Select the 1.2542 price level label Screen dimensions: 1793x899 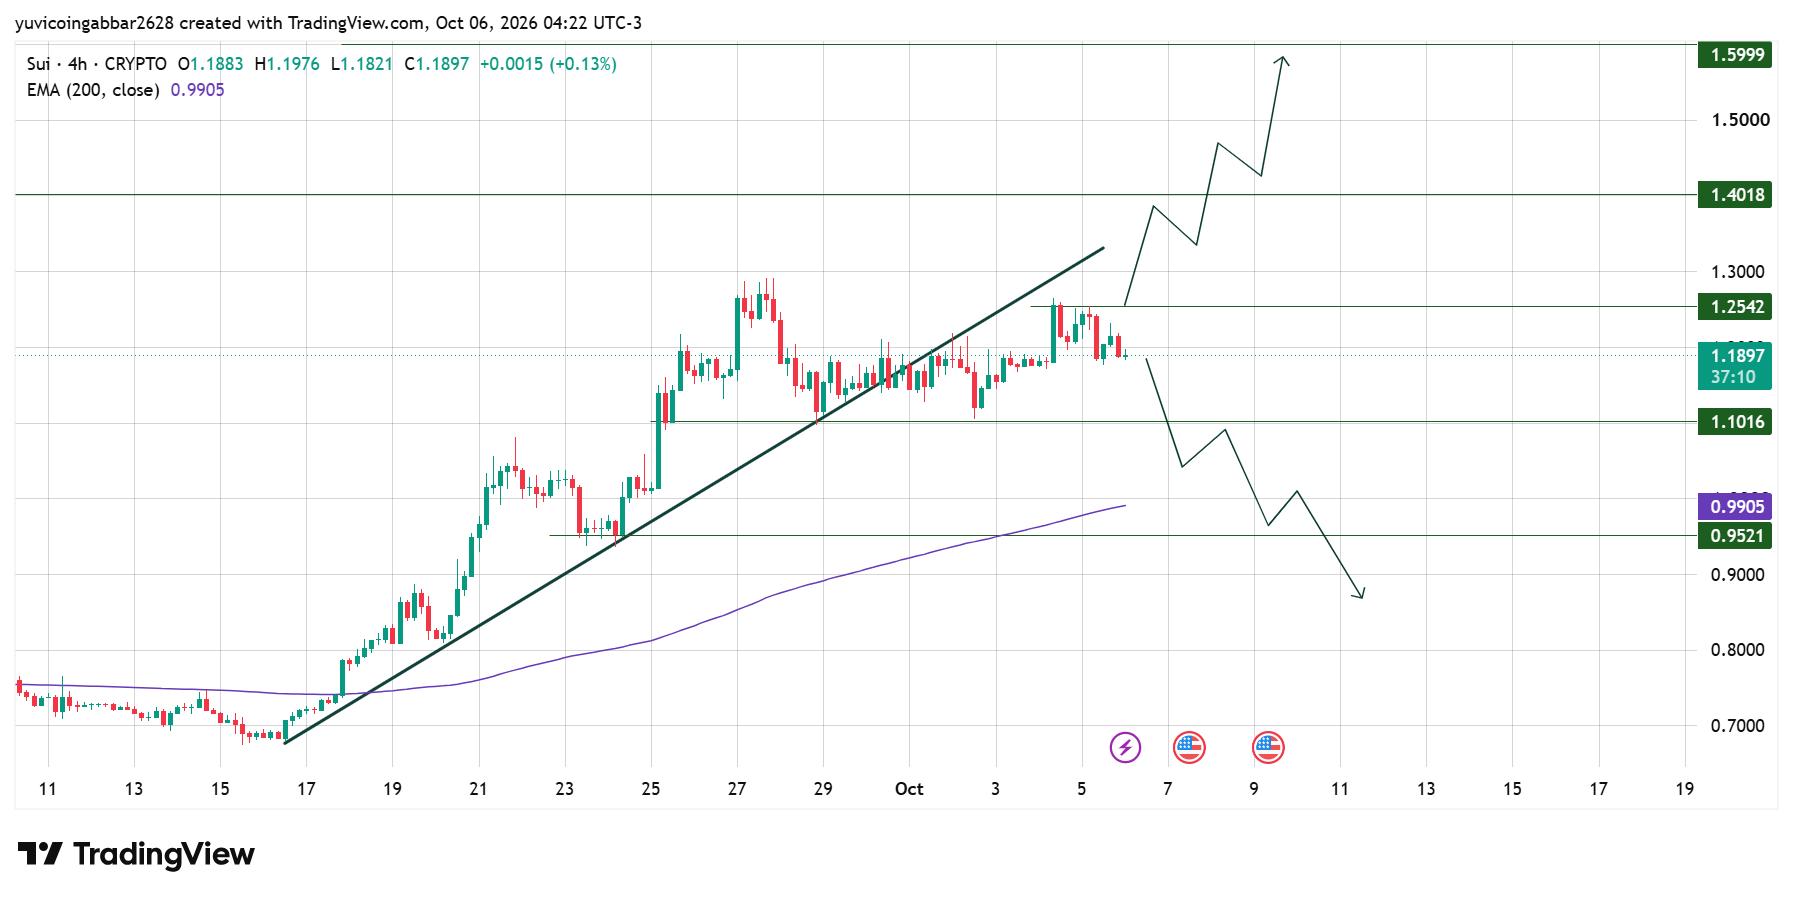tap(1735, 307)
